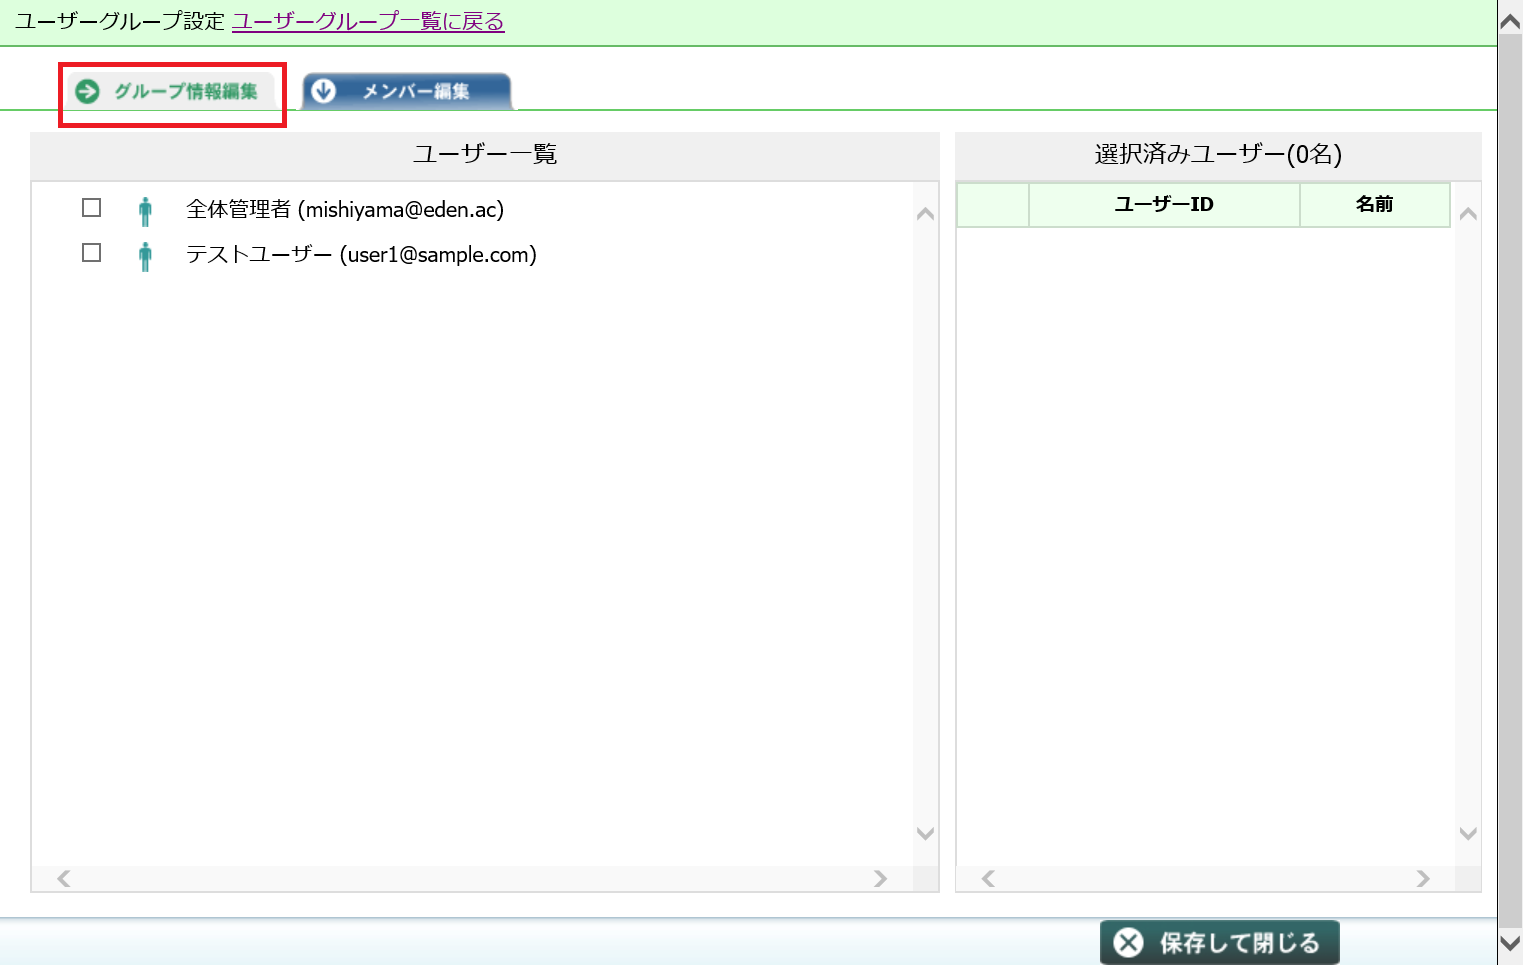Select 全体管理者 (mishiyama@eden.ac) in user list
Viewport: 1523px width, 965px height.
click(345, 209)
